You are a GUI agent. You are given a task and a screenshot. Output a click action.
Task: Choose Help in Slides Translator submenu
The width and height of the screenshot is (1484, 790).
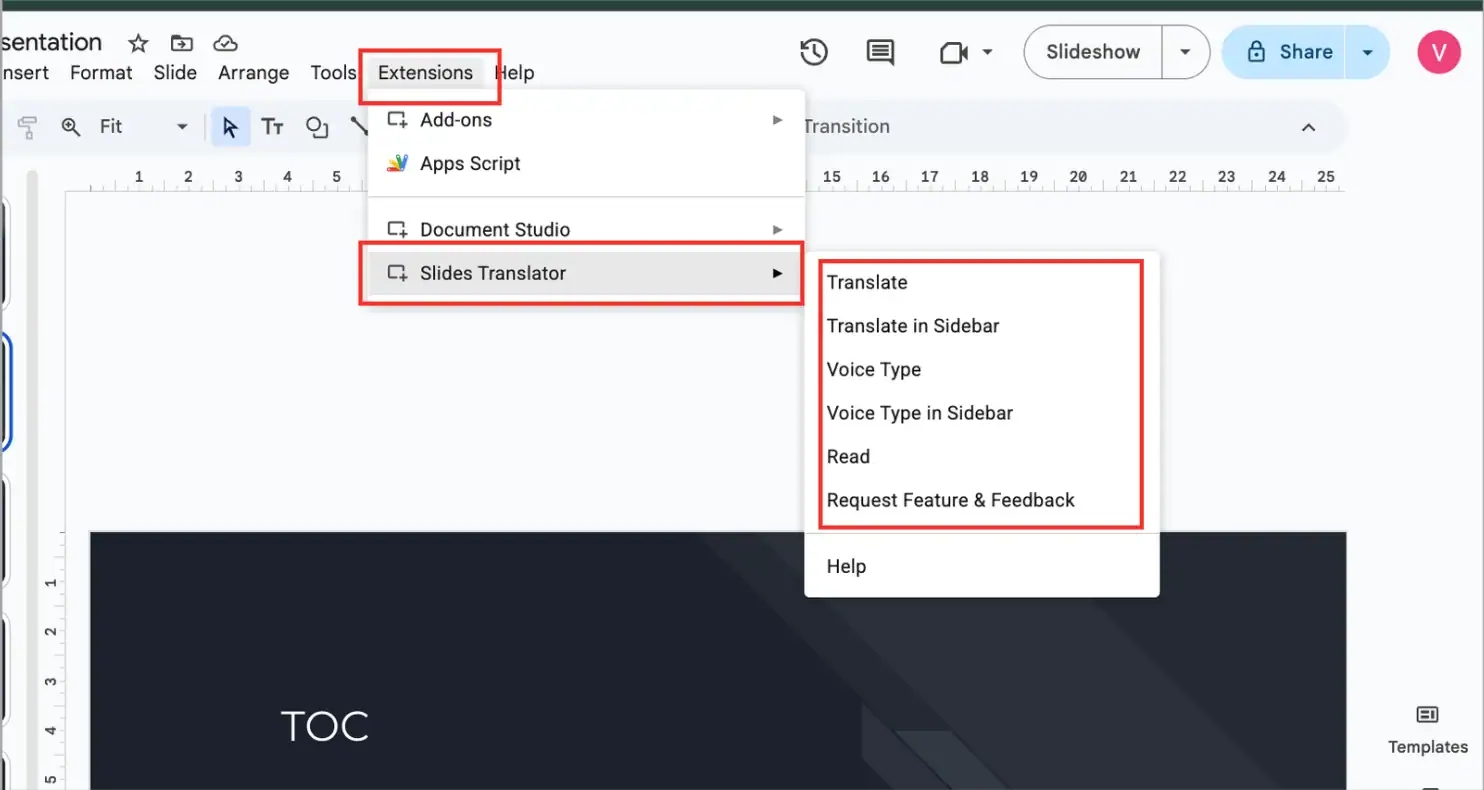click(x=982, y=566)
